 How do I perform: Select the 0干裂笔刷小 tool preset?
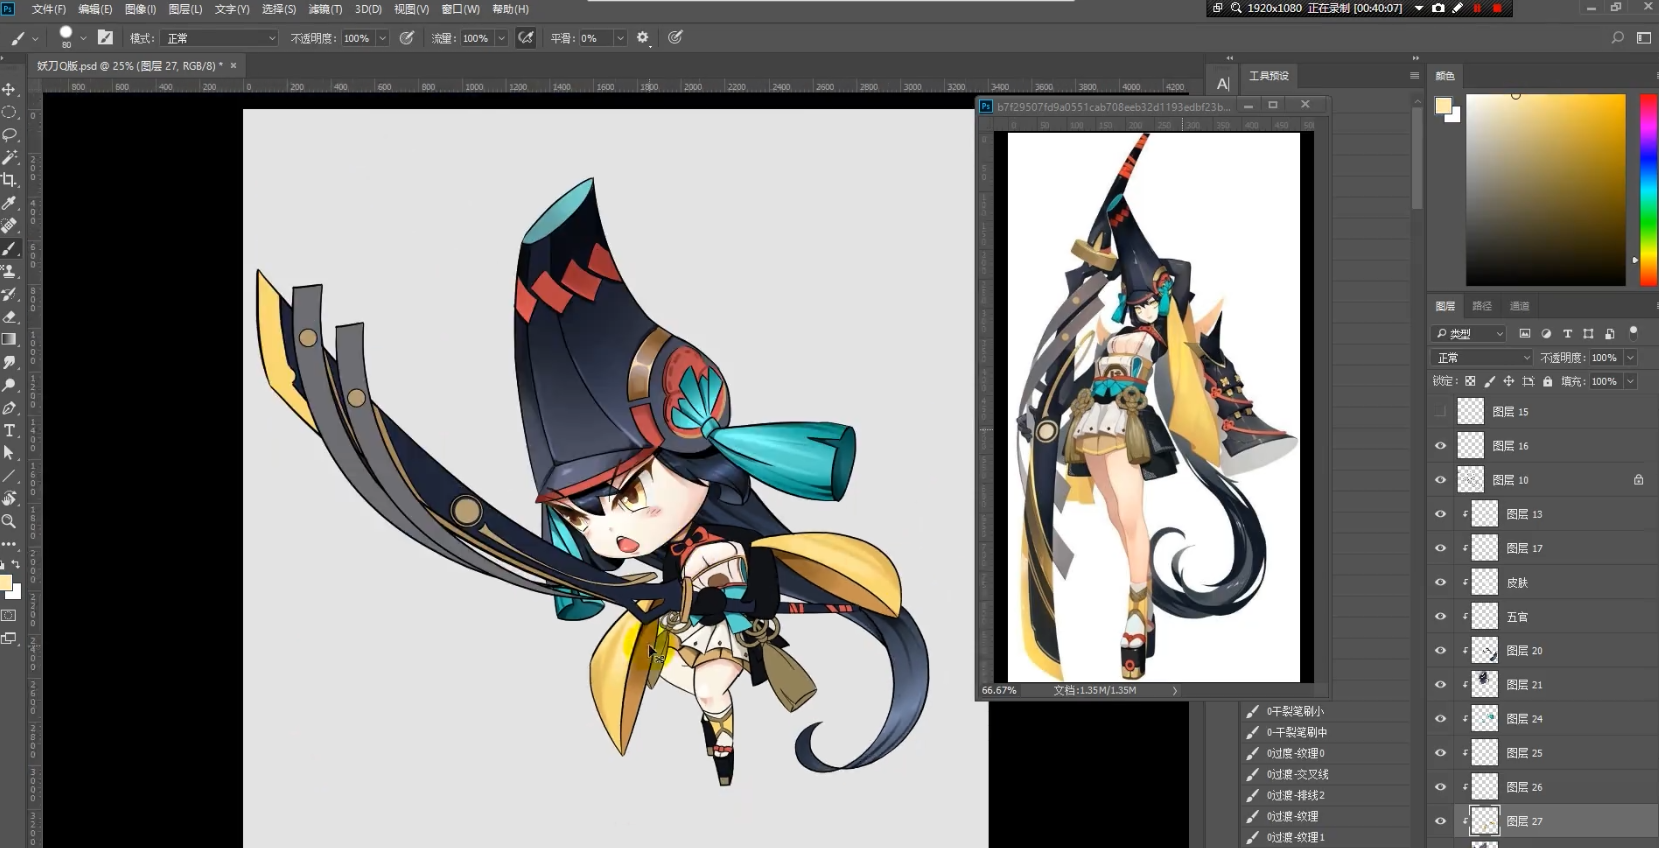tap(1295, 711)
